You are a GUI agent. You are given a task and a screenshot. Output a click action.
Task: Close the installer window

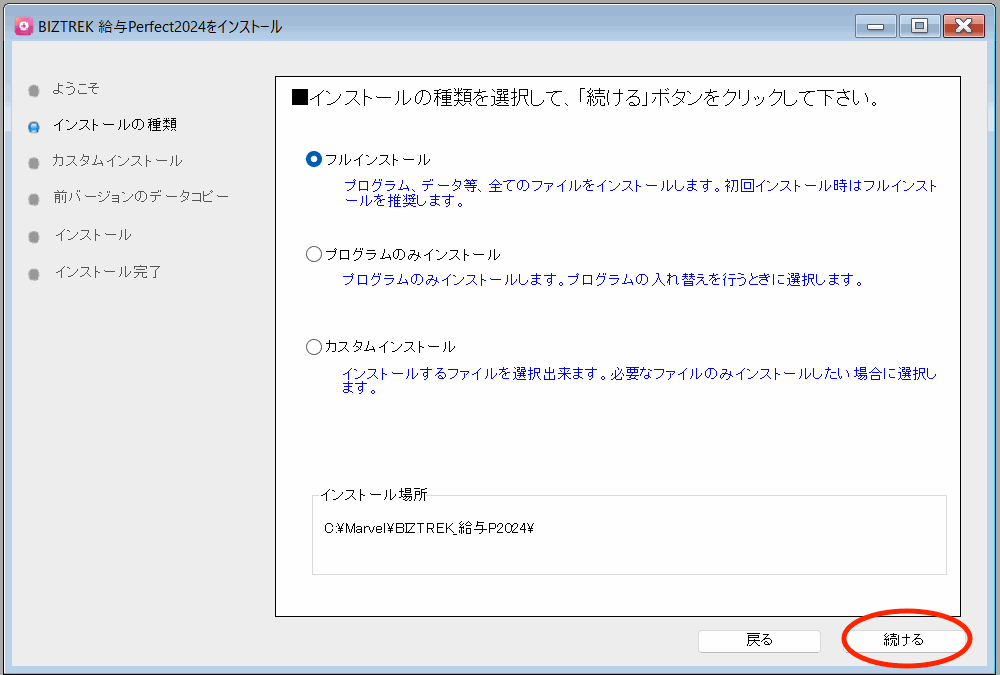(x=964, y=26)
